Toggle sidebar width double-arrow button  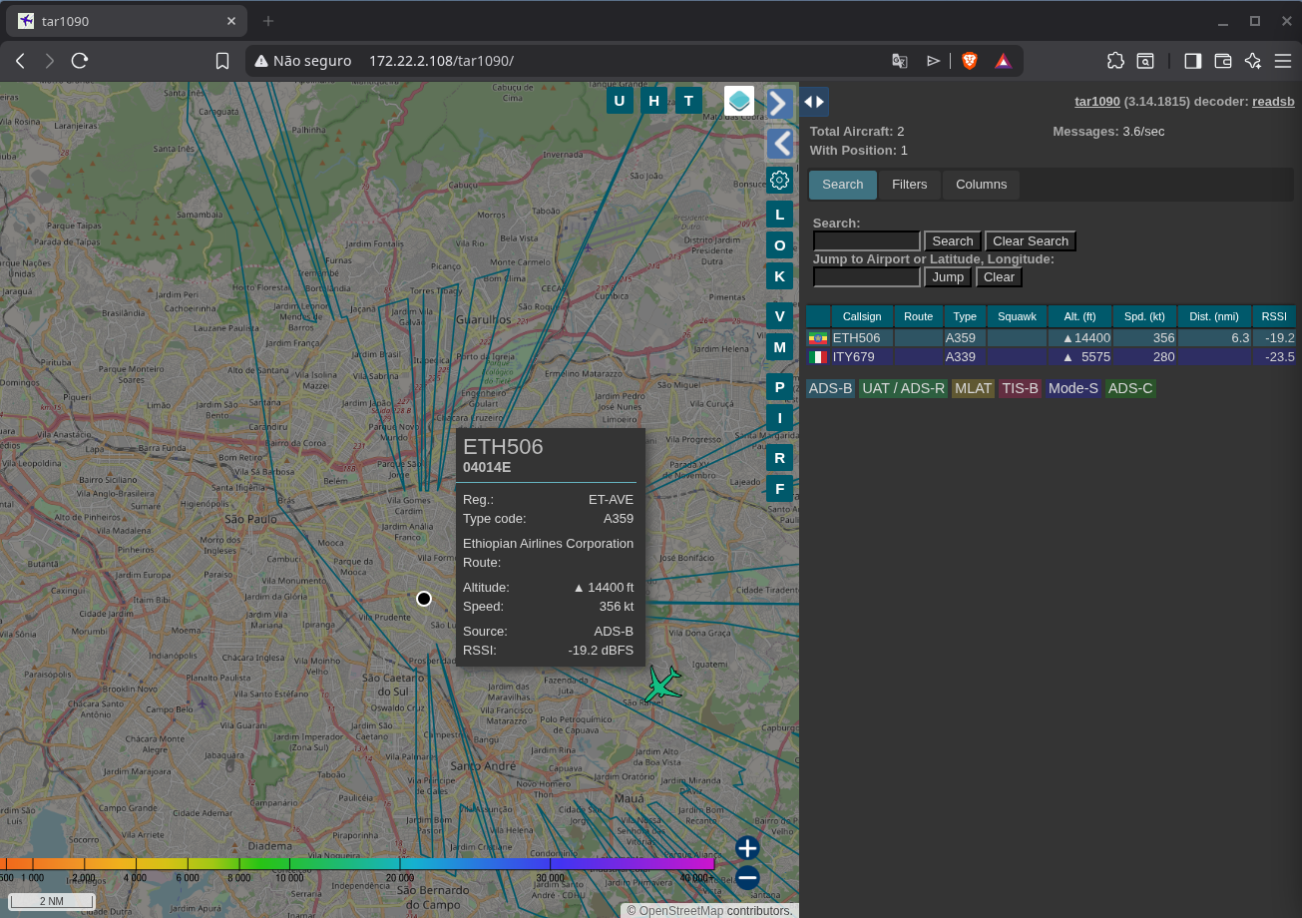[814, 102]
